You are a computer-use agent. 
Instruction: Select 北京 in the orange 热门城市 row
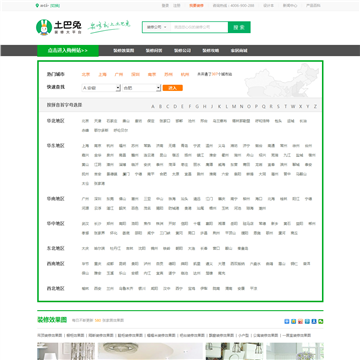(86, 74)
